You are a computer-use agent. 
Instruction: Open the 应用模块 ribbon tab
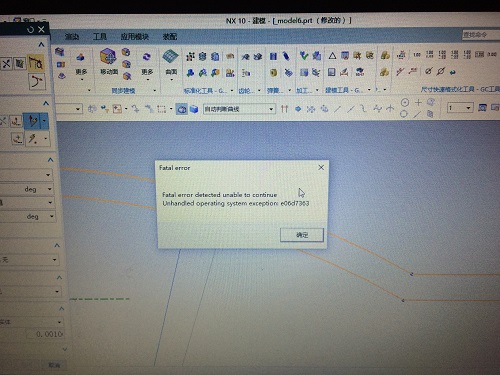tap(135, 37)
